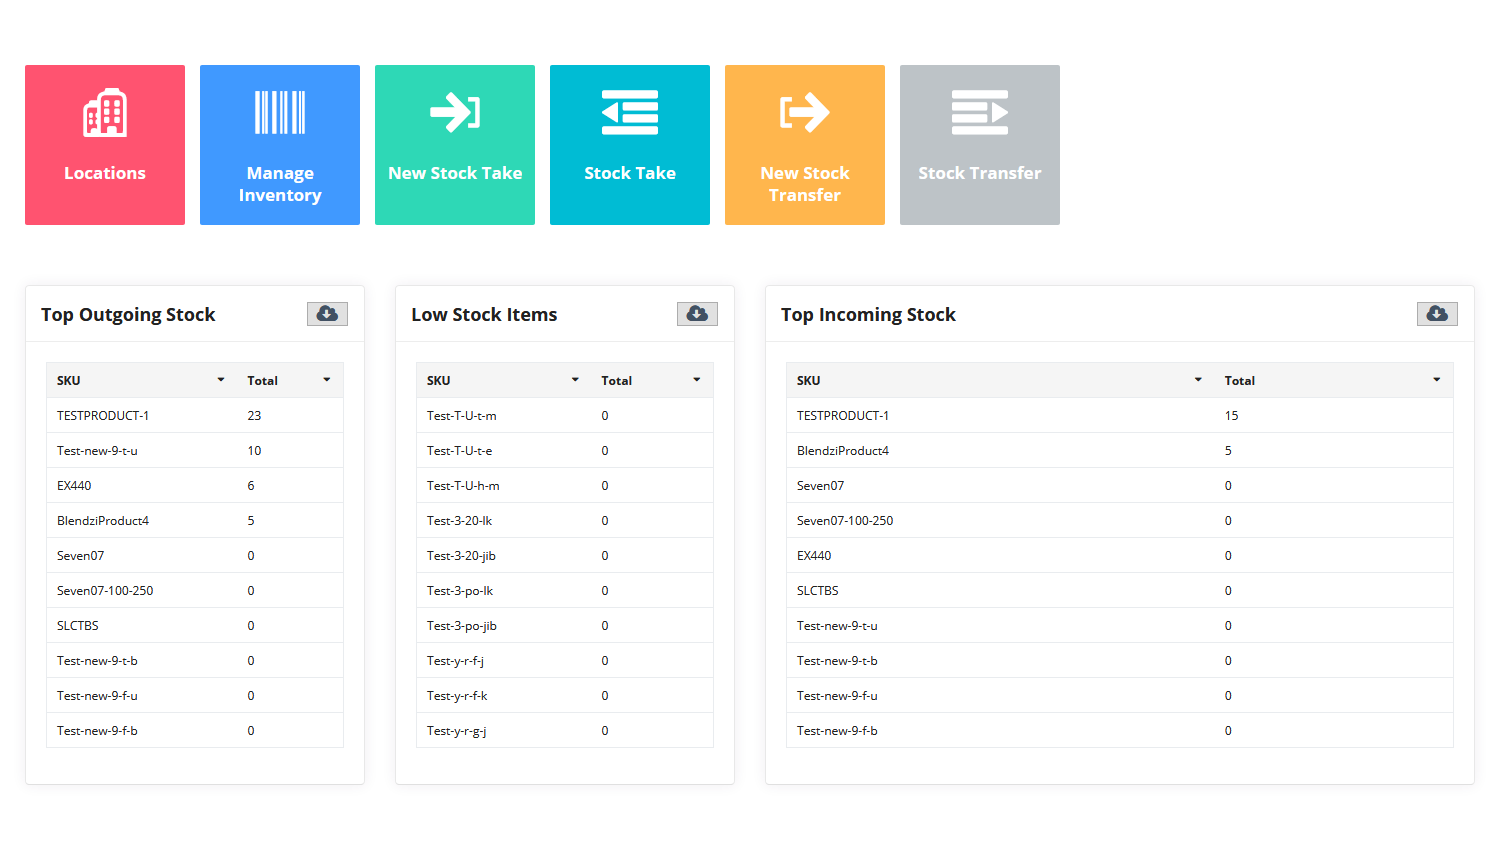Open Total column dropdown in Low Stock Items
This screenshot has height=860, width=1500.
[x=697, y=380]
